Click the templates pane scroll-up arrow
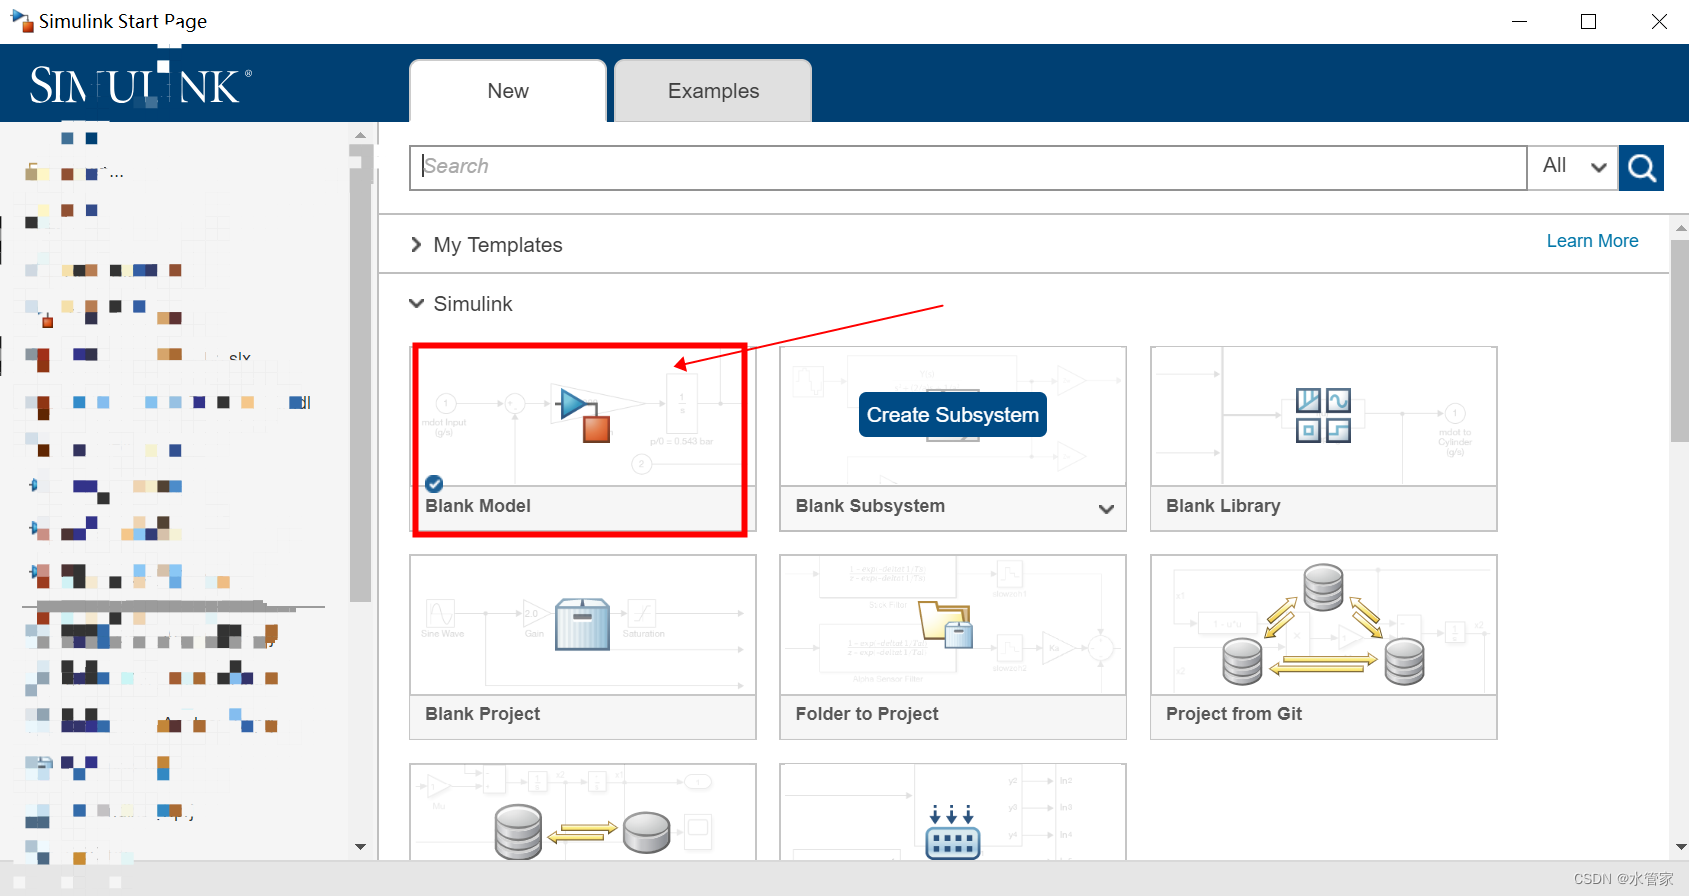The height and width of the screenshot is (896, 1689). pos(1680,228)
